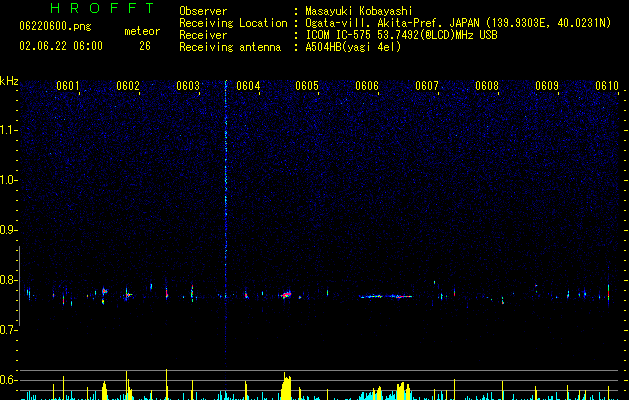Click the 1.1 kHz axis label
The height and width of the screenshot is (400, 629).
(8, 130)
